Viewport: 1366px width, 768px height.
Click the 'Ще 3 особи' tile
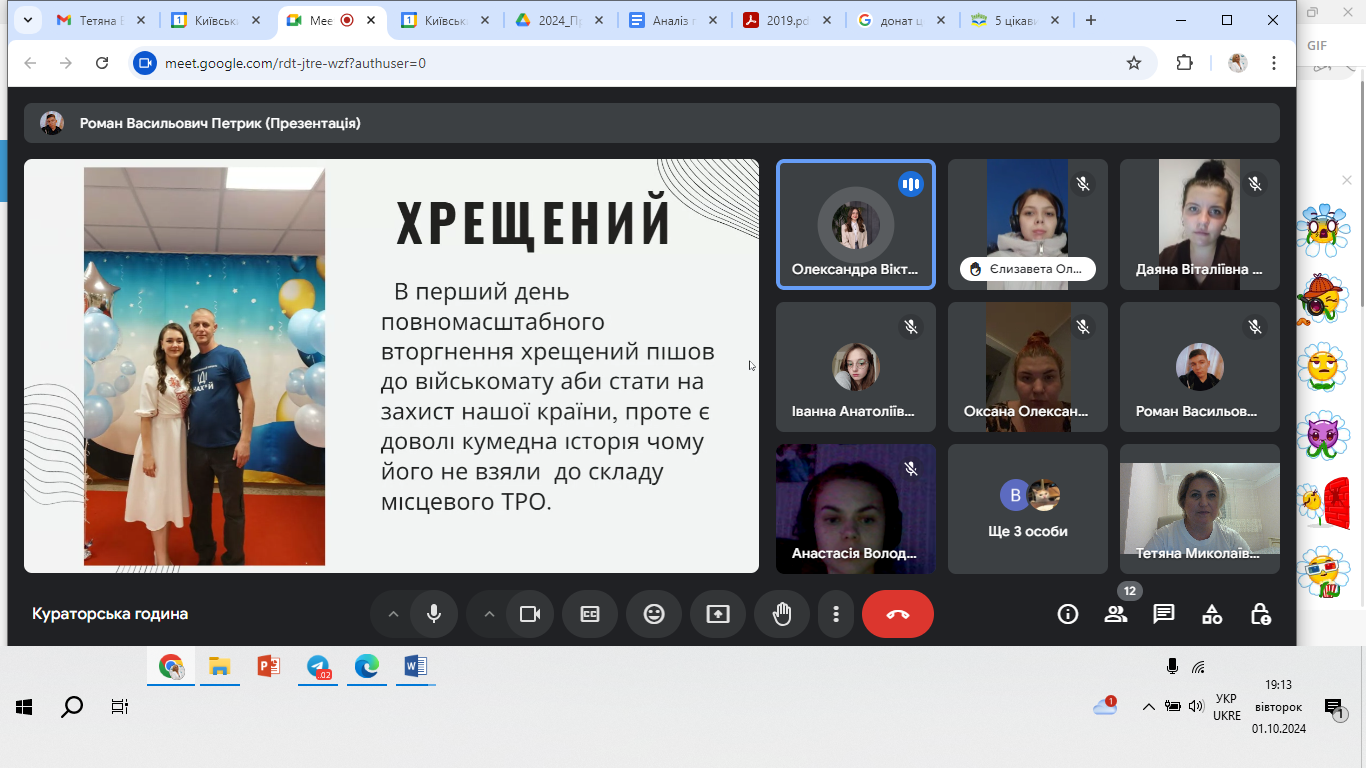1027,509
